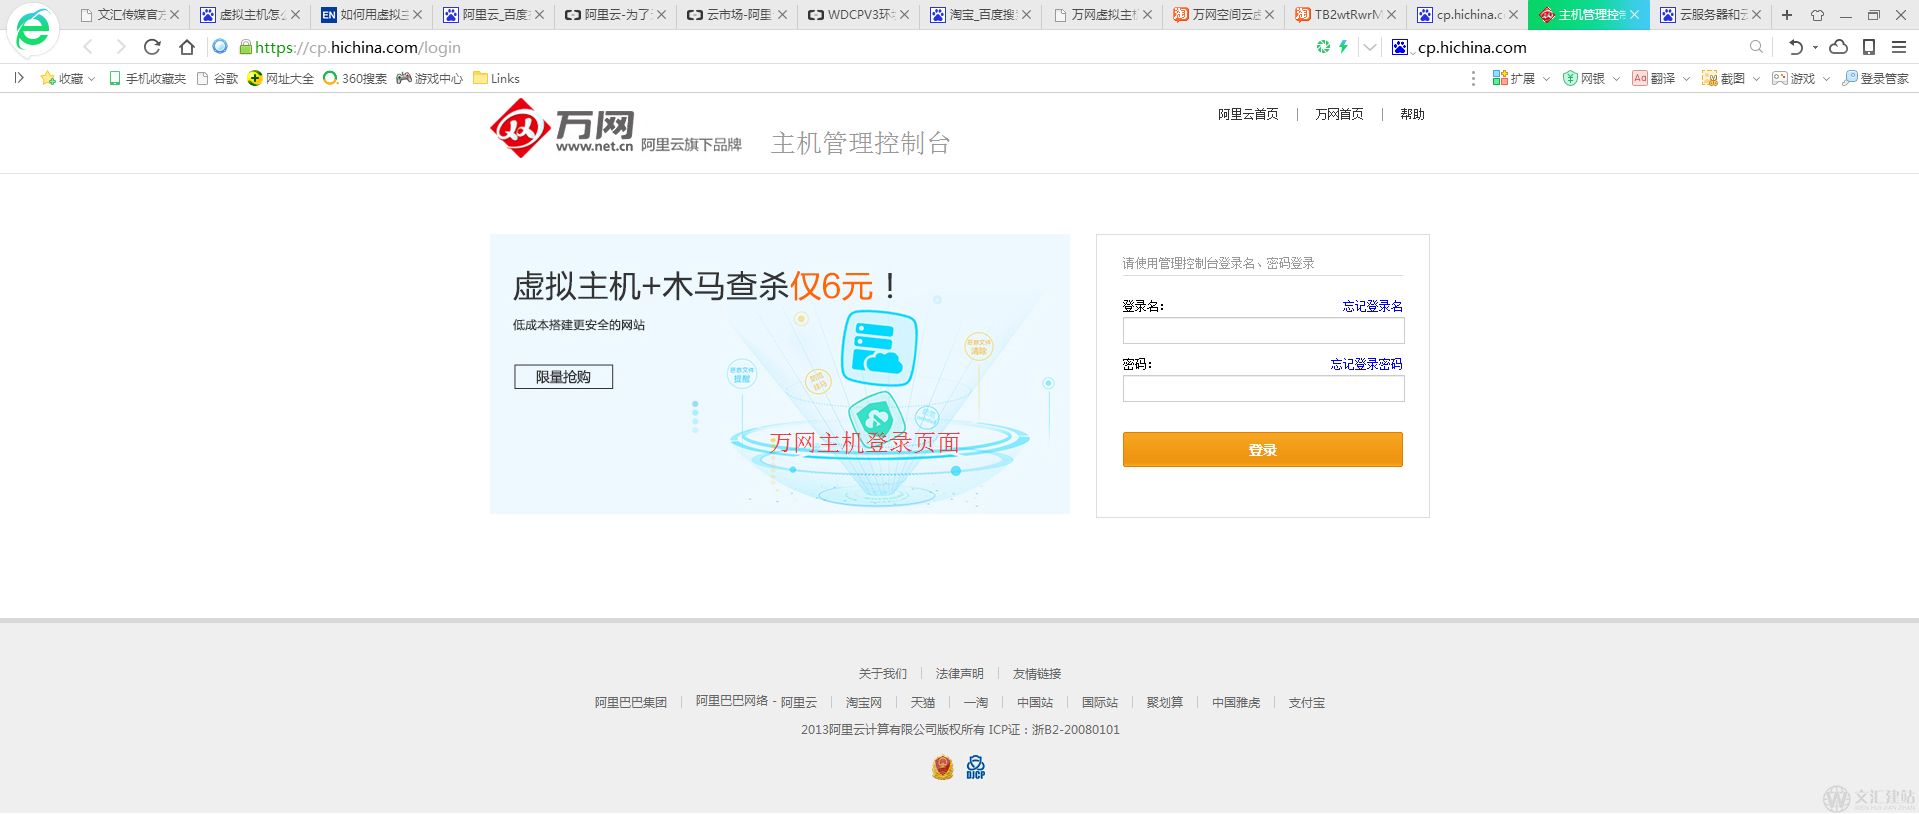
Task: Switch to the WDCPV3 tab
Action: tap(858, 15)
